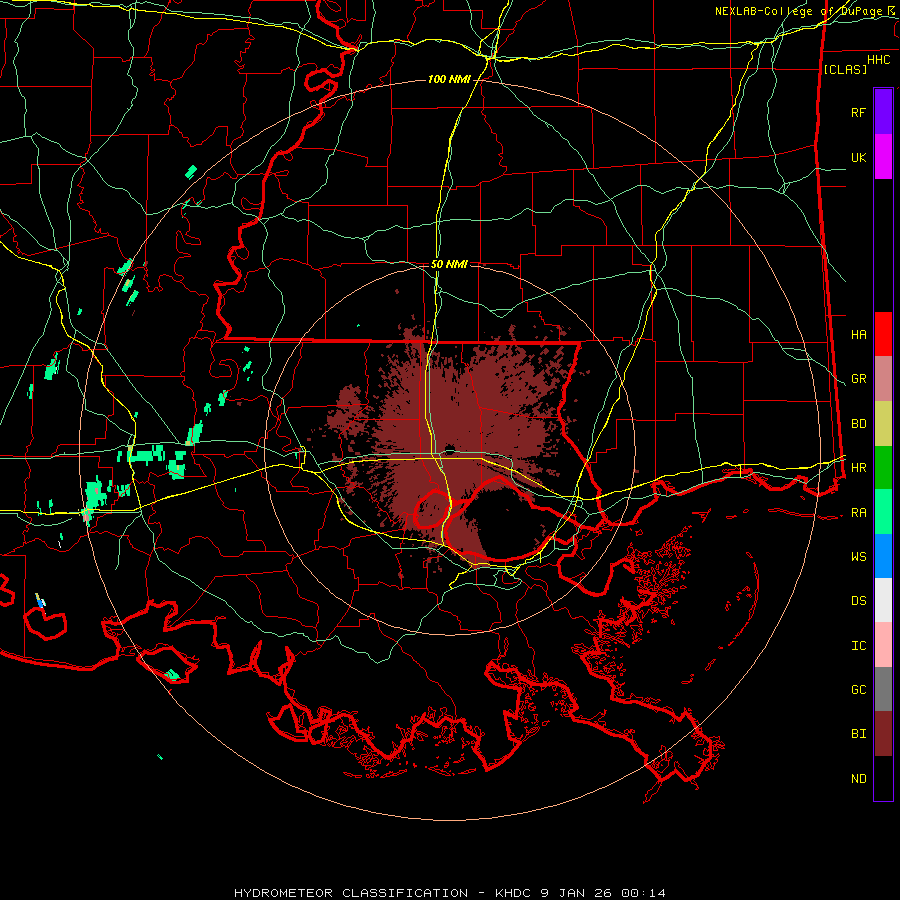
Task: Click the HR legend label
Action: 858,468
